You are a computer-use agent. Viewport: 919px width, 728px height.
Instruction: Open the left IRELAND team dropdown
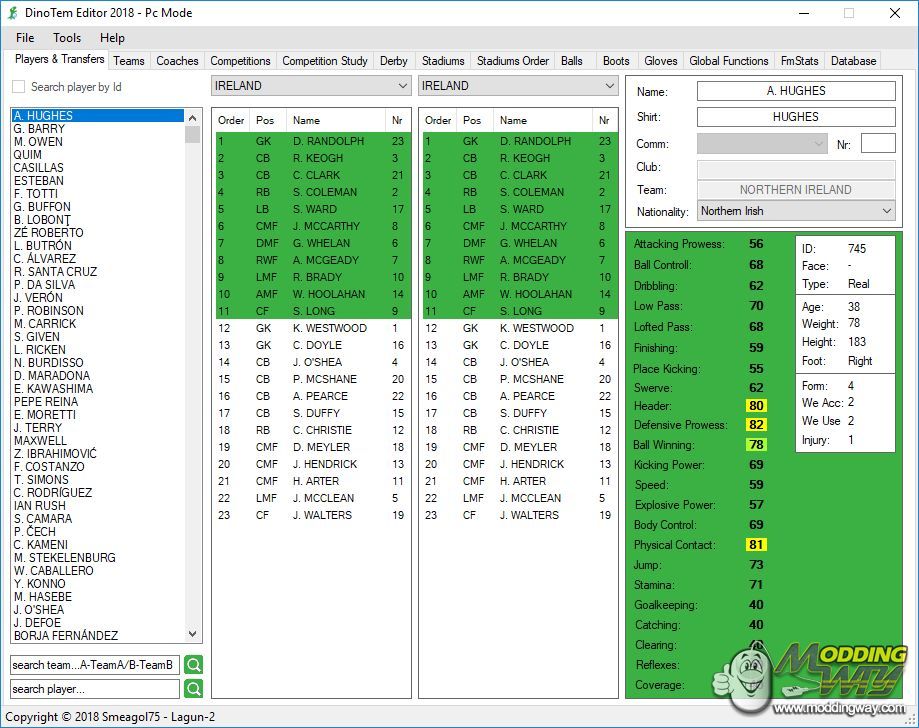[311, 86]
